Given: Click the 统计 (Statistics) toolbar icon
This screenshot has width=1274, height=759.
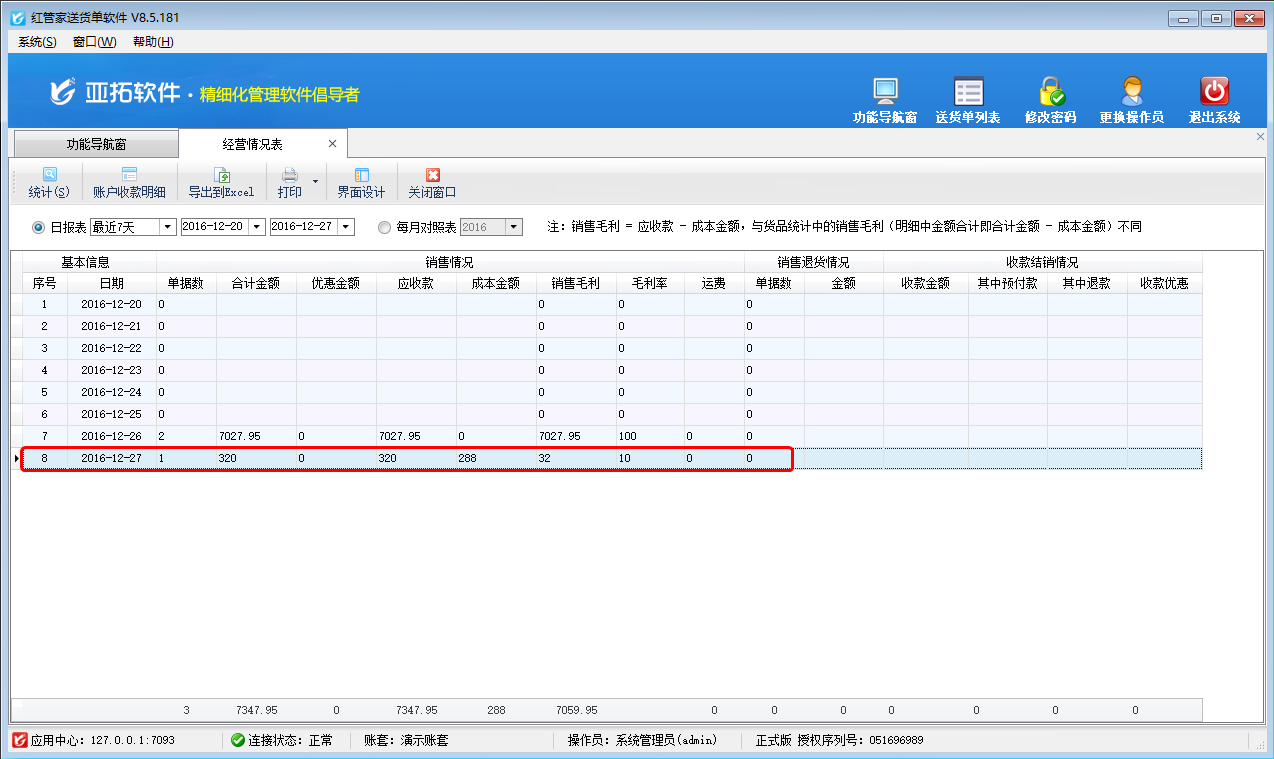Looking at the screenshot, I should [49, 175].
